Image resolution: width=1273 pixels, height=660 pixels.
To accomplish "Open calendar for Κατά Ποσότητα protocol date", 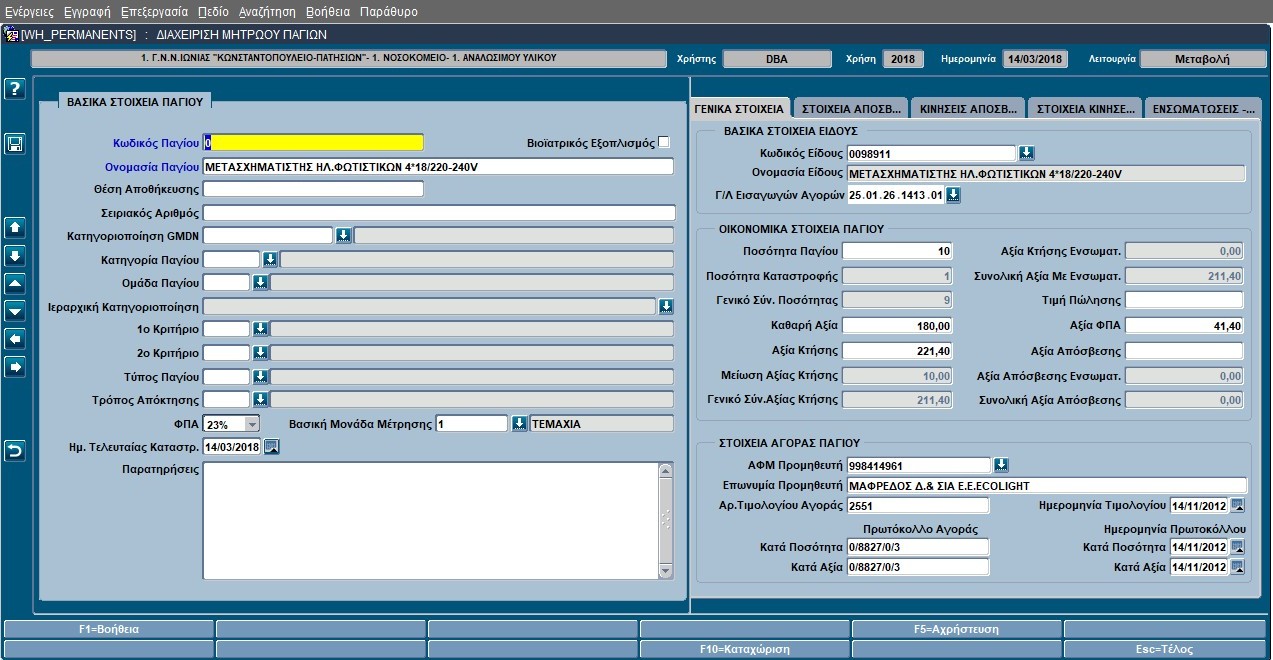I will click(x=1237, y=547).
